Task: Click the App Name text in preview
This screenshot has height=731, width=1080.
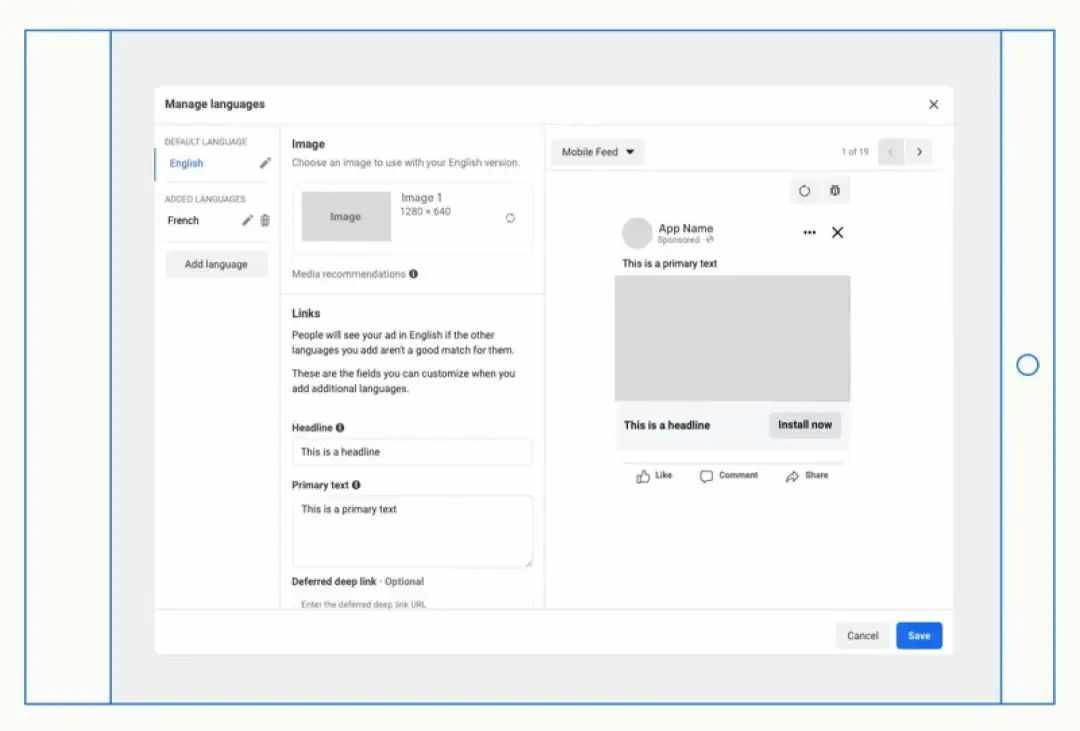Action: pos(685,228)
